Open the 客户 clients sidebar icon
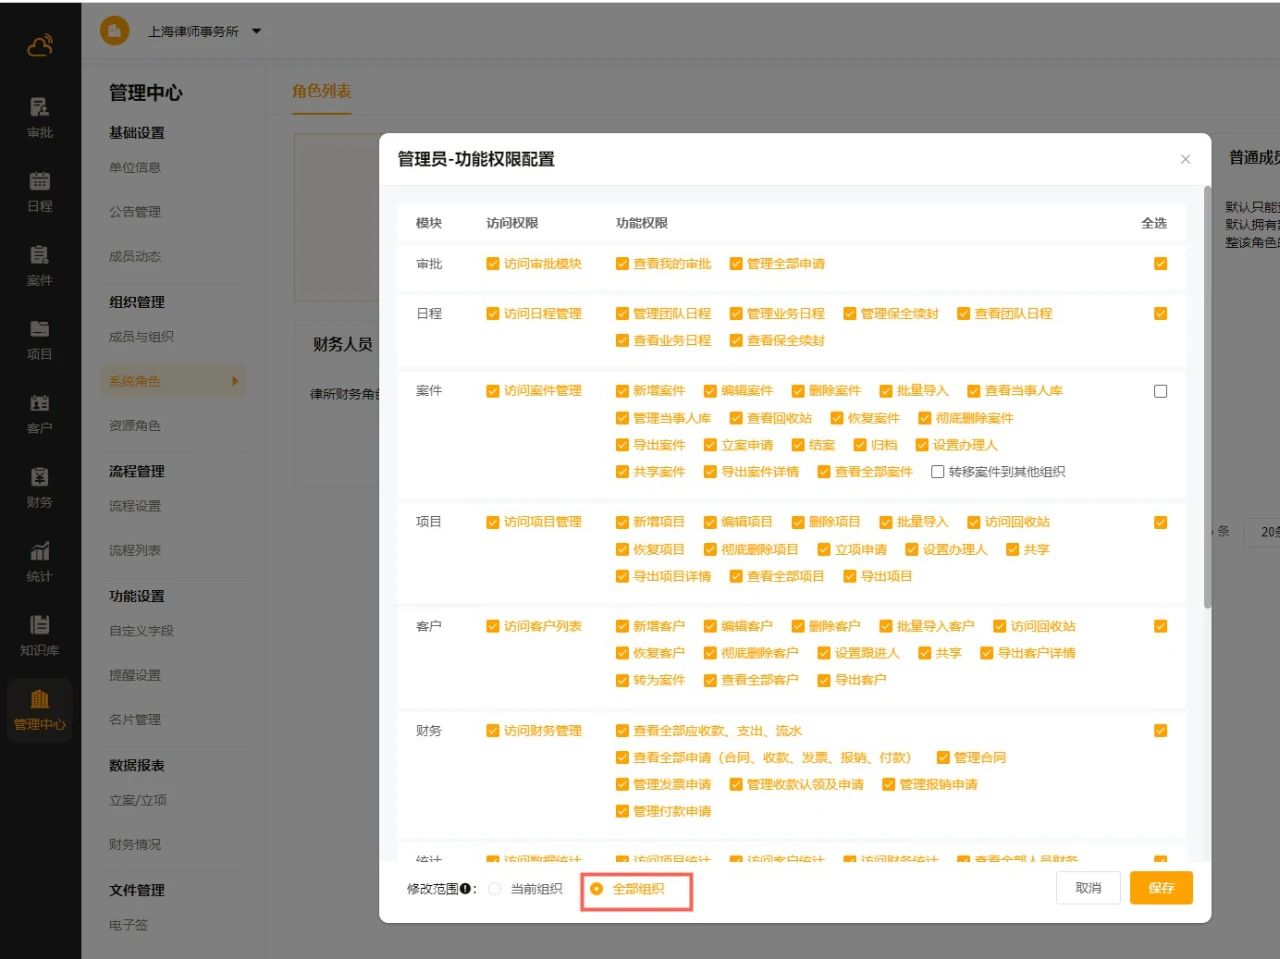1280x959 pixels. (x=39, y=413)
